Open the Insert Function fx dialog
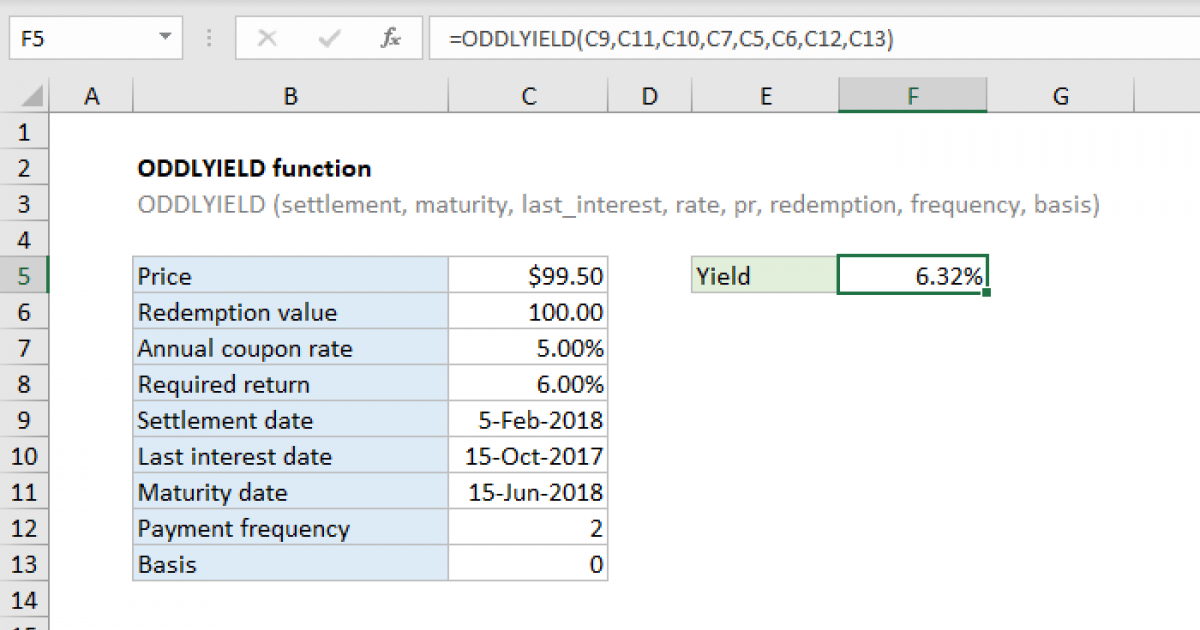 [391, 39]
